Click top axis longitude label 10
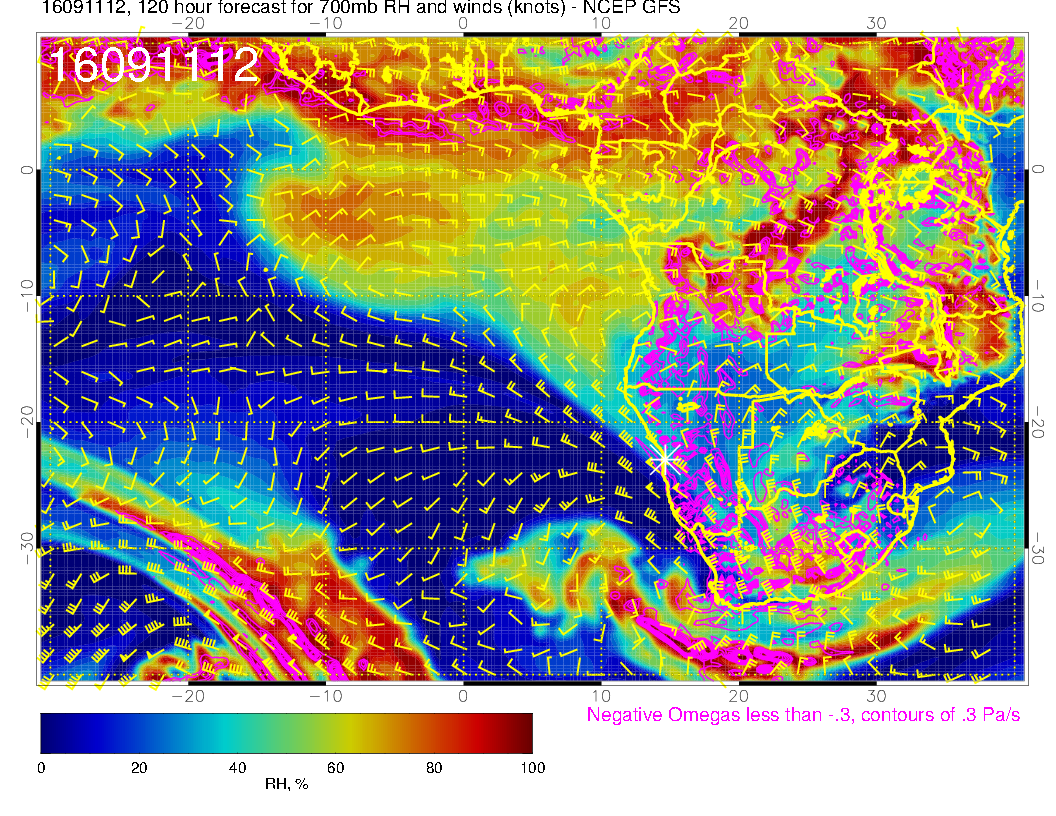 (601, 23)
